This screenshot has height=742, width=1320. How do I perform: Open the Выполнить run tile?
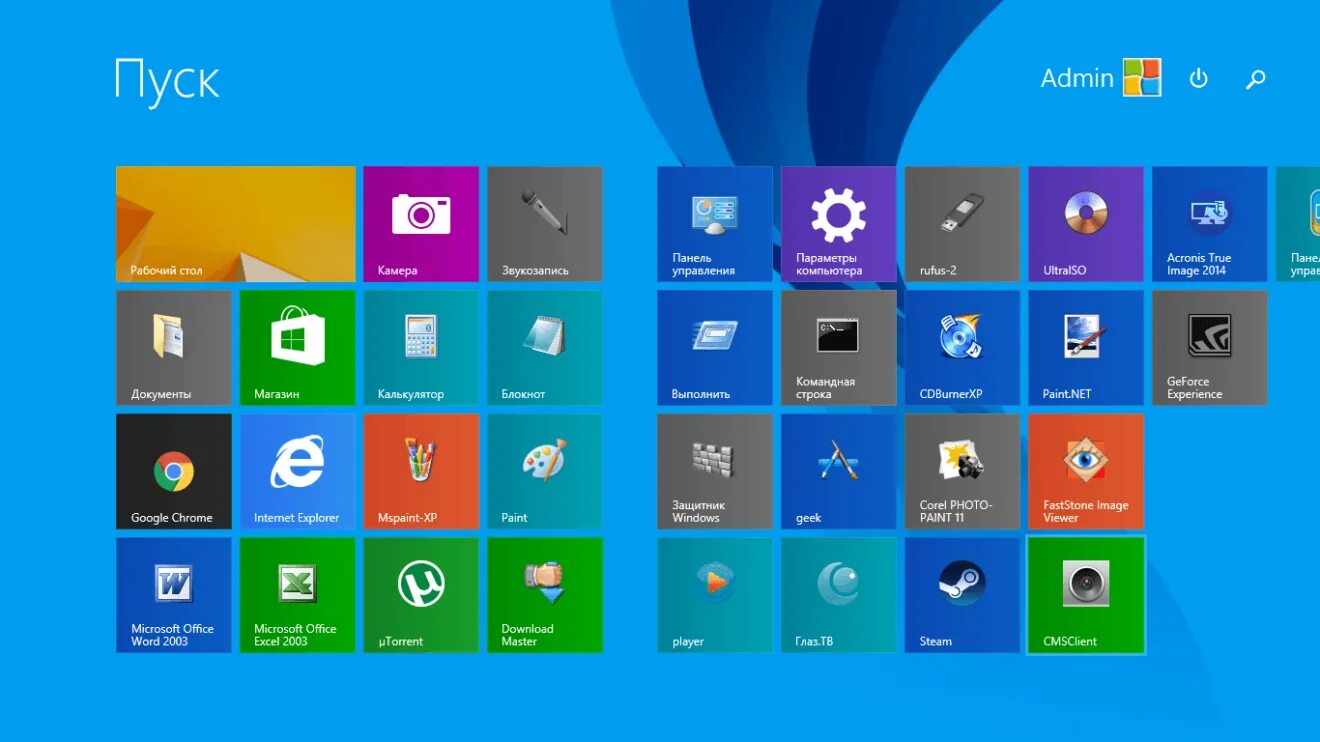(715, 348)
